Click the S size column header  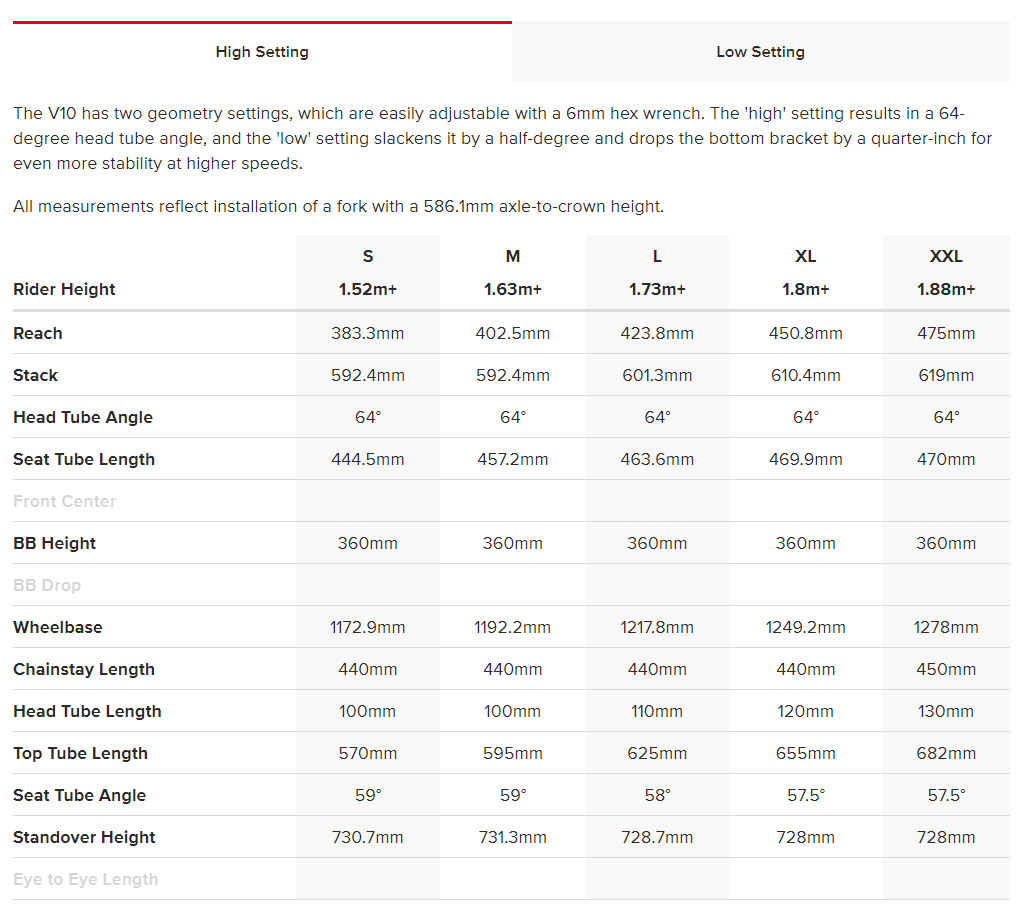(x=368, y=256)
